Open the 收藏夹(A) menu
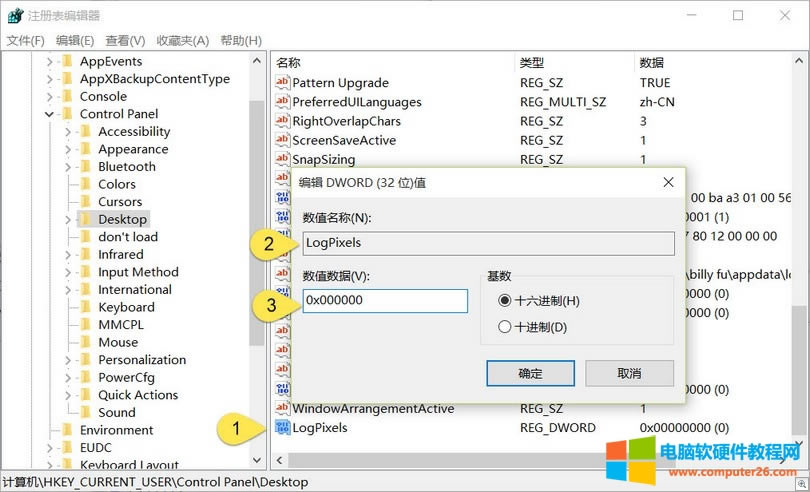This screenshot has height=492, width=810. tap(183, 40)
